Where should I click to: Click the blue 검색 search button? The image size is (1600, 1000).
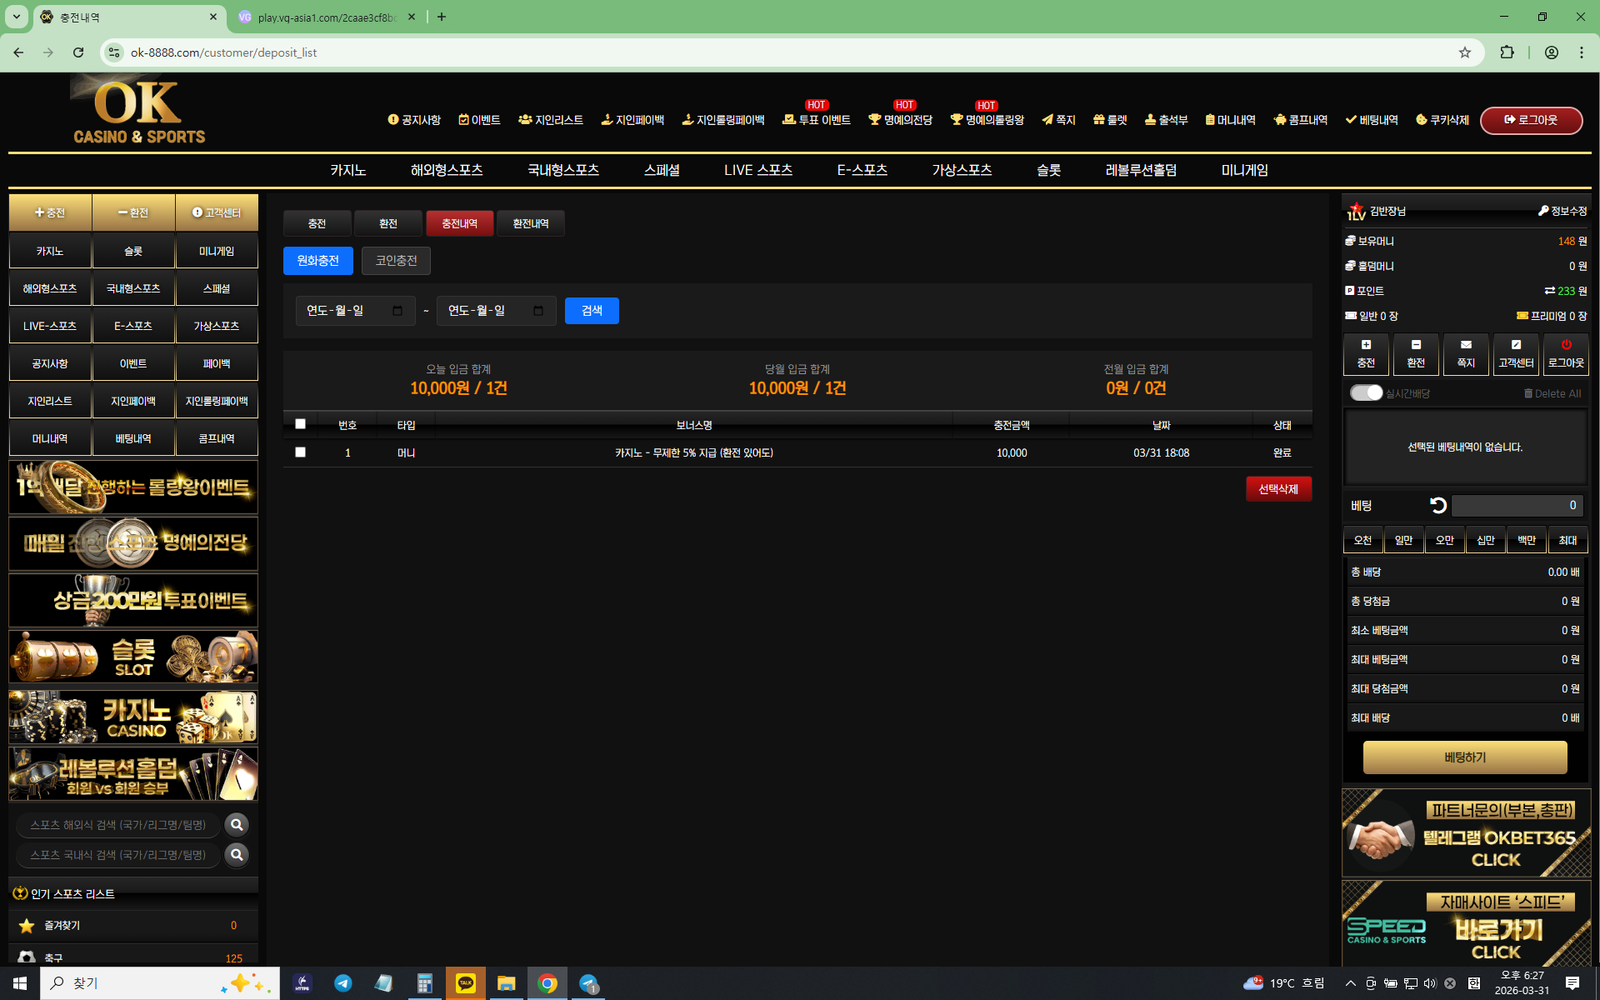[591, 311]
